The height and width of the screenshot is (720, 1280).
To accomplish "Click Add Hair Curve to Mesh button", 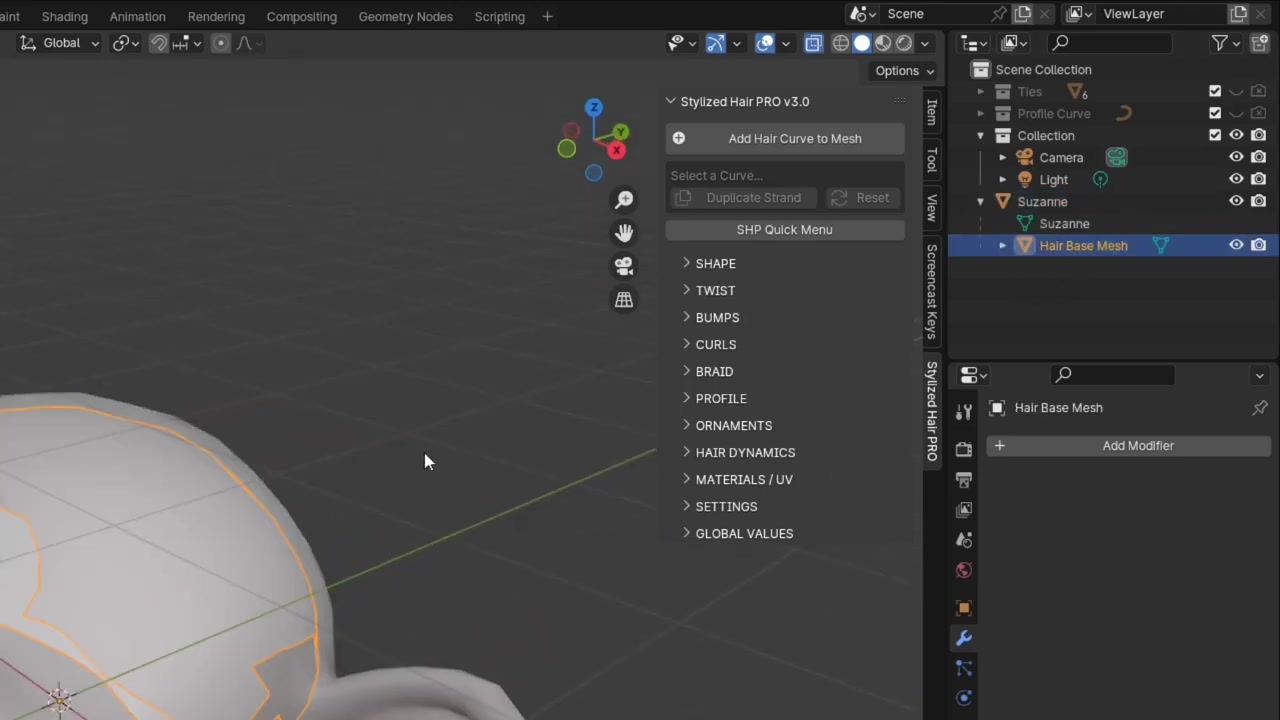I will [785, 138].
